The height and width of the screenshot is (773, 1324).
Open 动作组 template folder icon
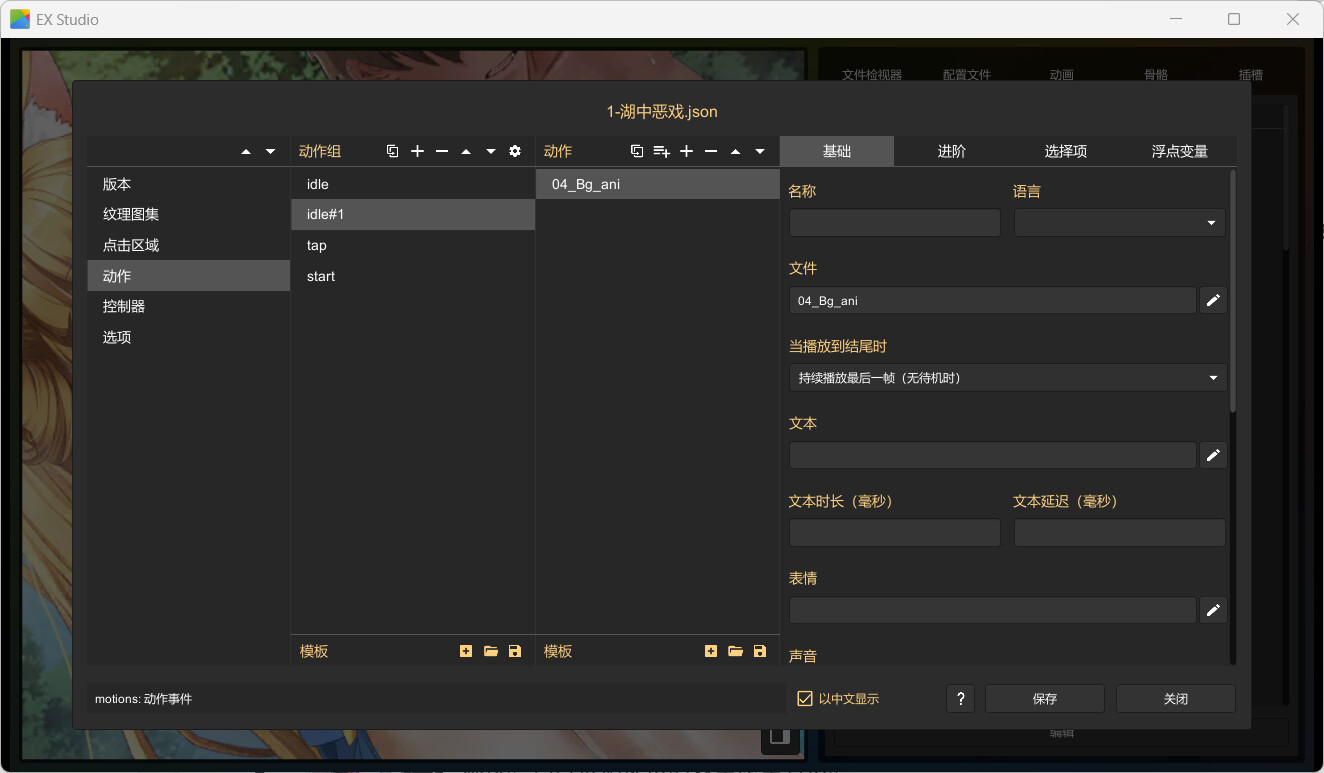(x=490, y=651)
